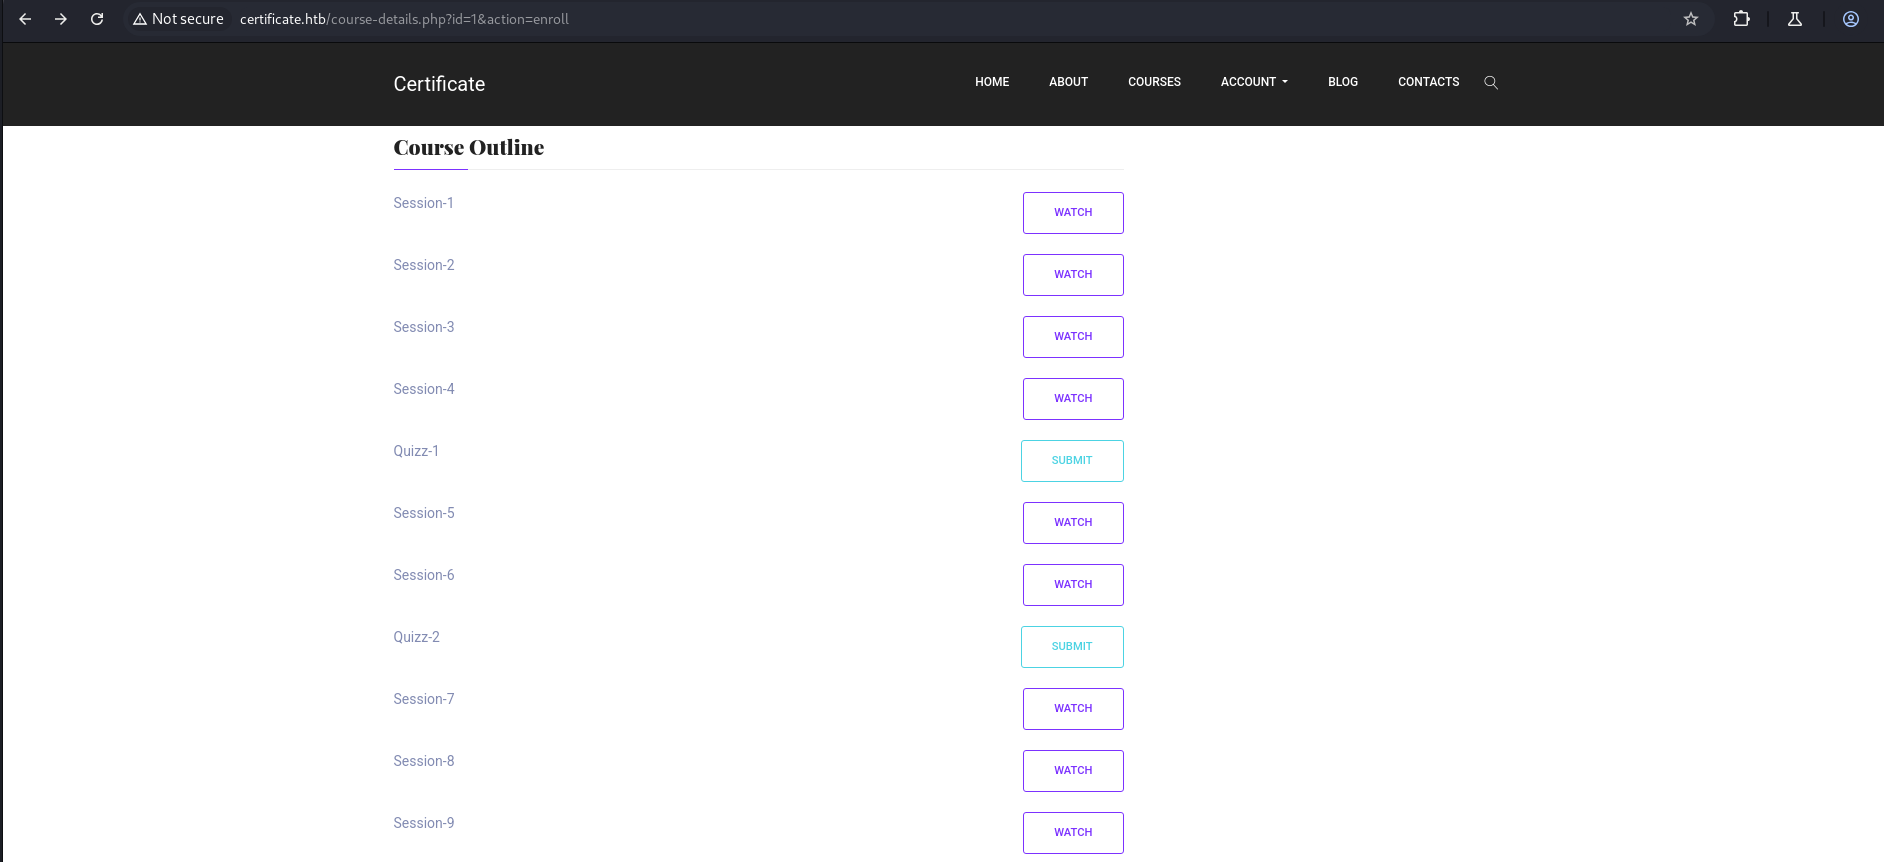1884x862 pixels.
Task: Watch Session-1
Action: [1073, 213]
